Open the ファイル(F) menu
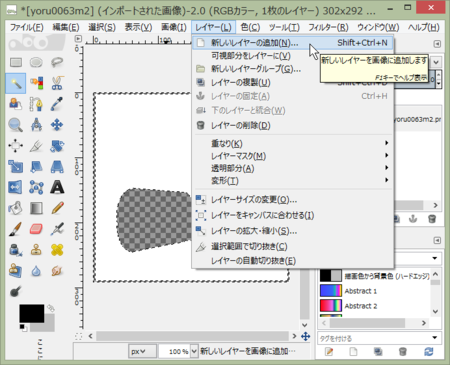Viewport: 450px width, 365px height. pyautogui.click(x=27, y=27)
